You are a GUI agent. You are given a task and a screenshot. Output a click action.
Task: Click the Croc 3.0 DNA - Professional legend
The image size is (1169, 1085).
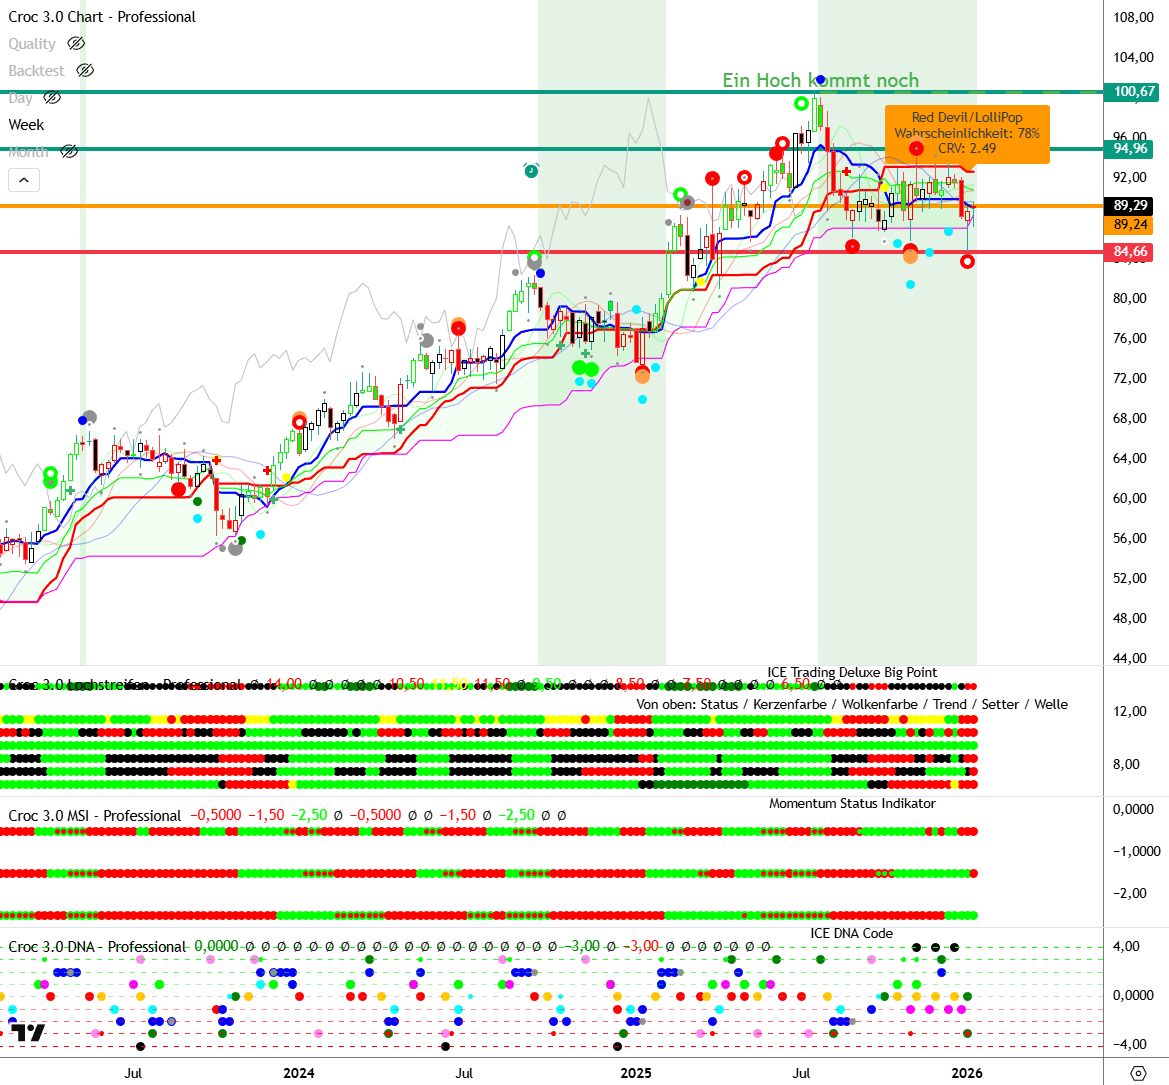97,947
